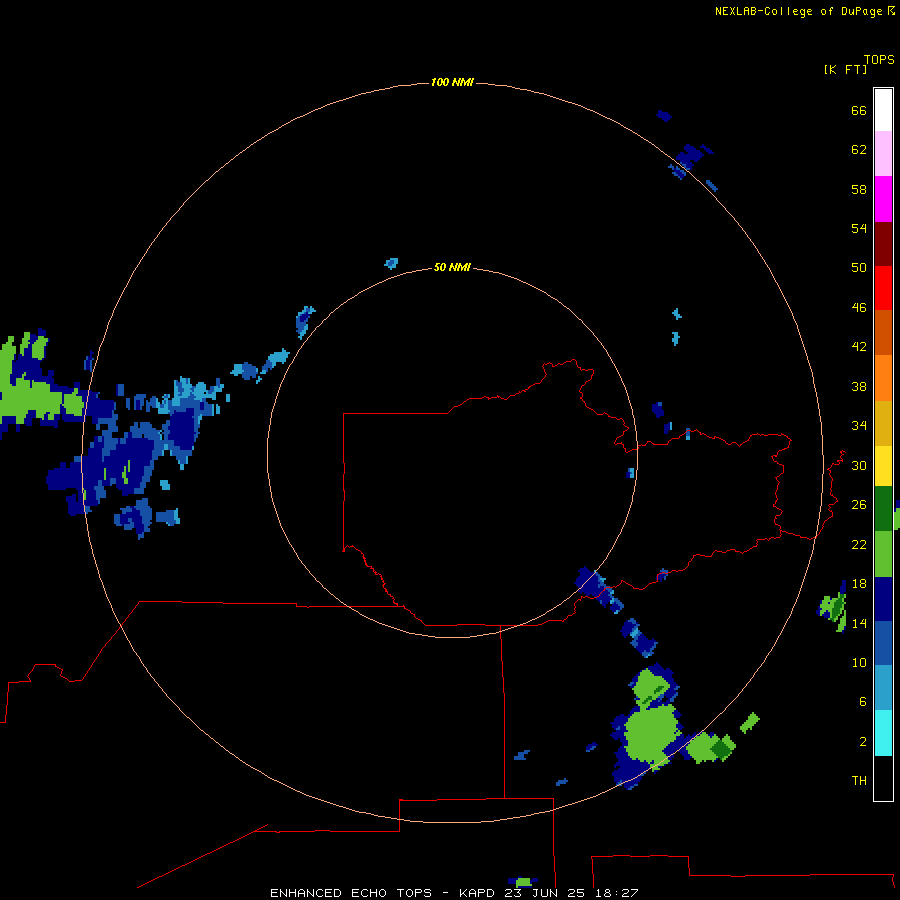Click the 26 scale value label
The image size is (900, 900).
click(x=859, y=505)
